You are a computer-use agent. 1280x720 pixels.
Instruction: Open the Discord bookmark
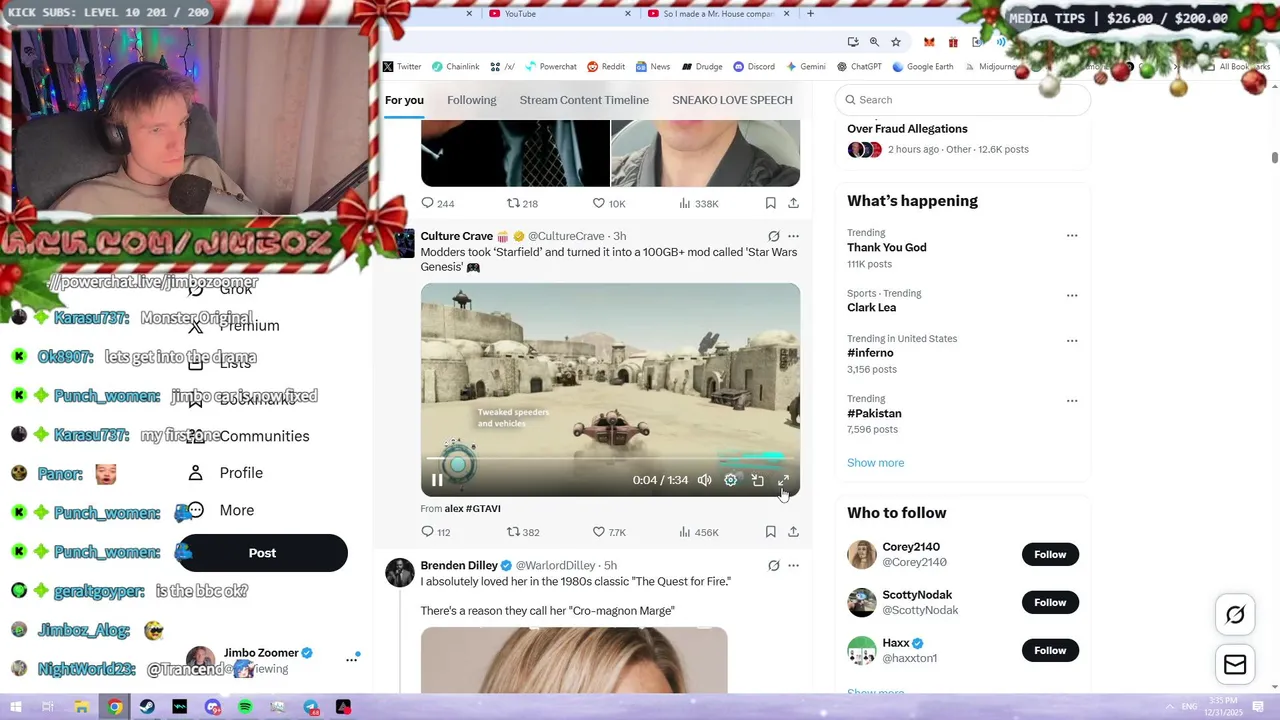(754, 67)
